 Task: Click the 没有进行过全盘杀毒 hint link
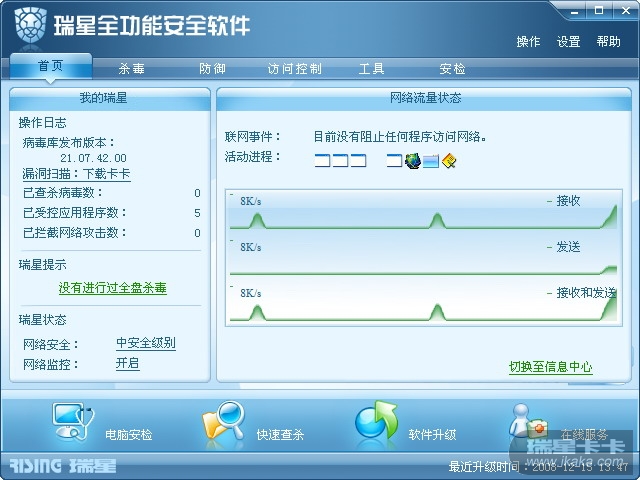tap(113, 288)
